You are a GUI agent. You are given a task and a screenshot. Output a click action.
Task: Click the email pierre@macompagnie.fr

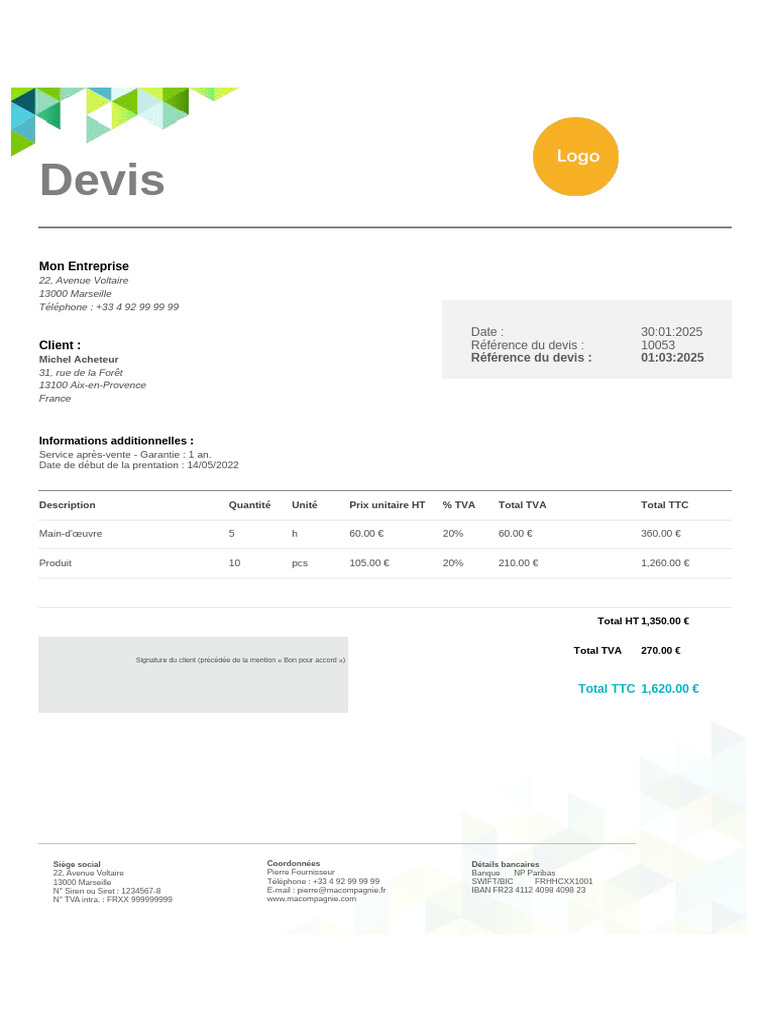point(341,890)
